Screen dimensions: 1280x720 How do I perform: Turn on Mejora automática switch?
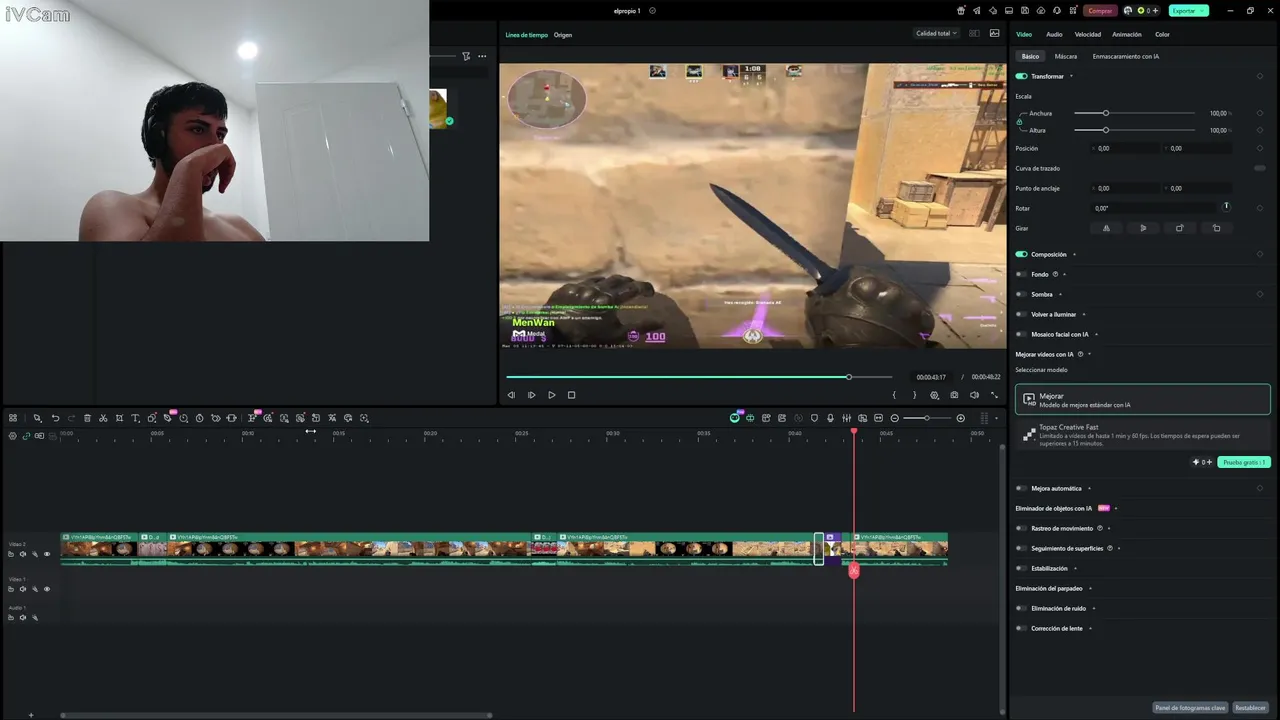click(x=1021, y=488)
